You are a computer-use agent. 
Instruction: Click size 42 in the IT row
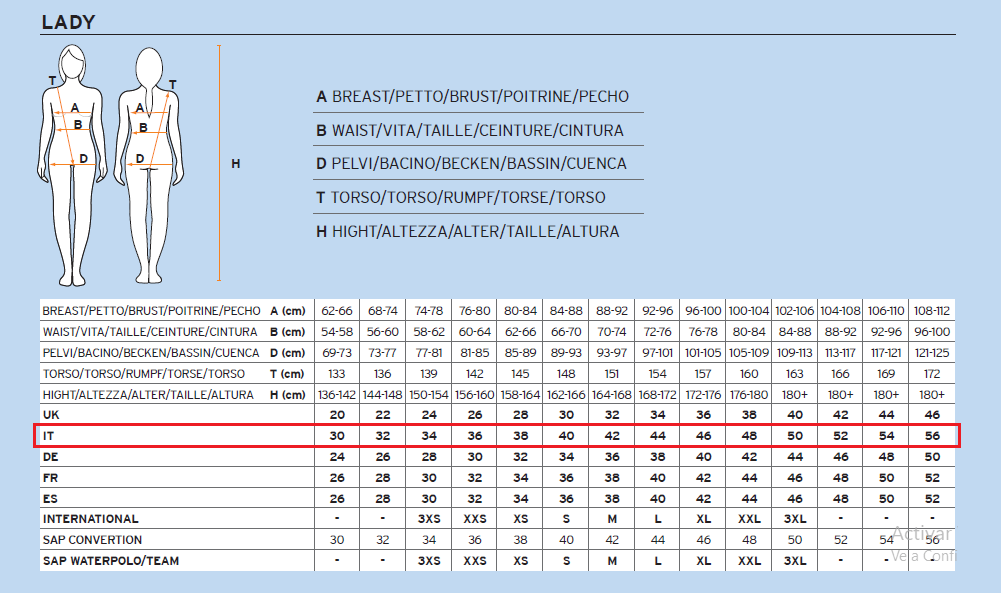click(x=612, y=435)
